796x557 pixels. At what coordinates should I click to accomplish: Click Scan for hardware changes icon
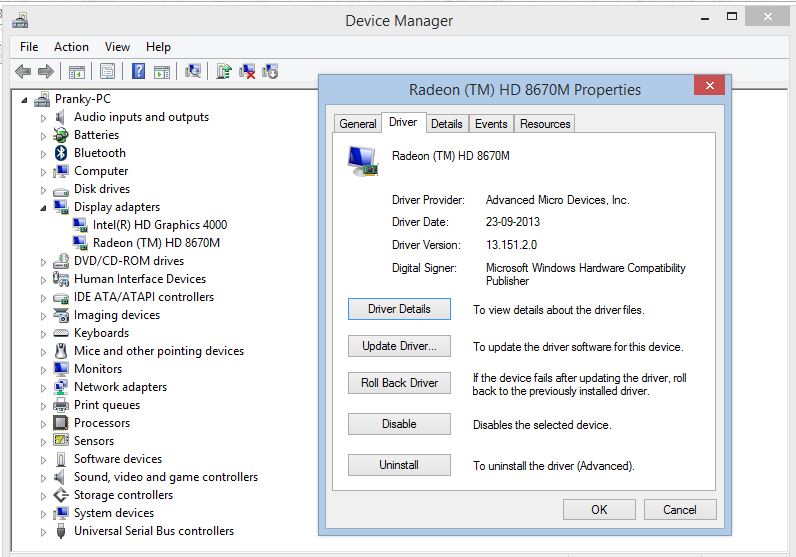tap(193, 71)
